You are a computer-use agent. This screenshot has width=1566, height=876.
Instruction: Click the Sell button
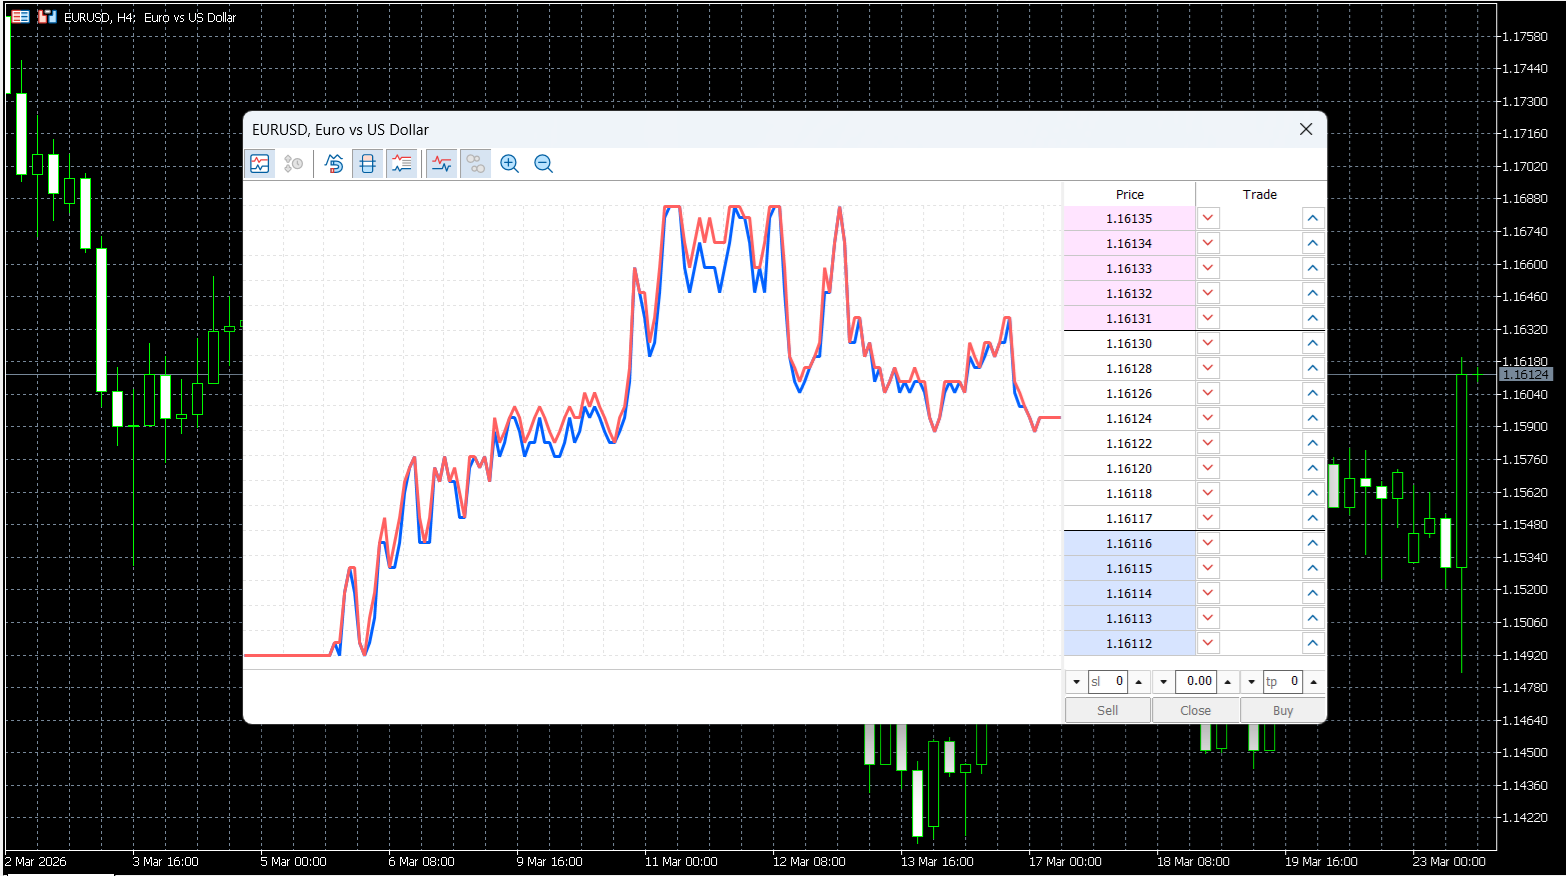tap(1108, 710)
